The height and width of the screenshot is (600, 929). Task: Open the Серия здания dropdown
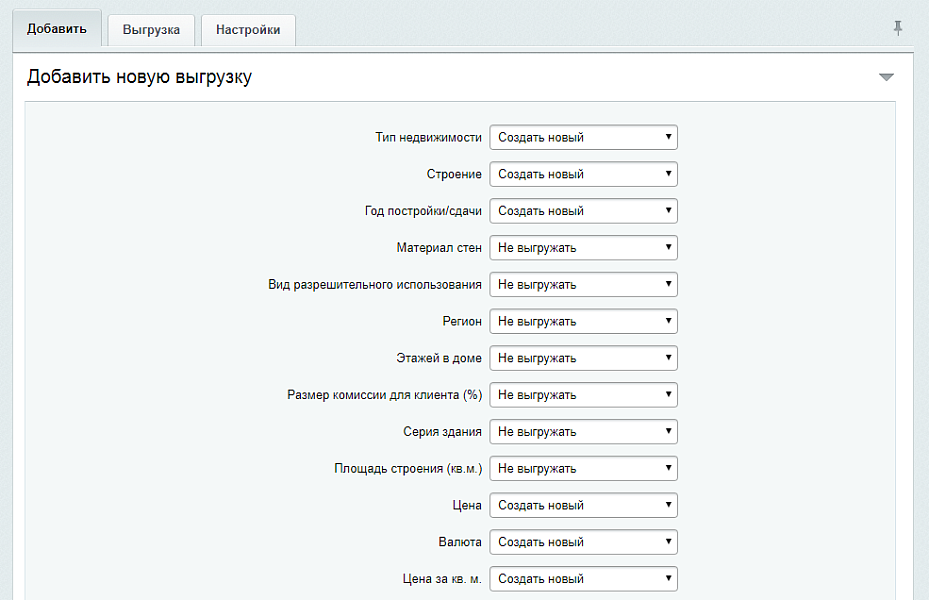(x=583, y=432)
